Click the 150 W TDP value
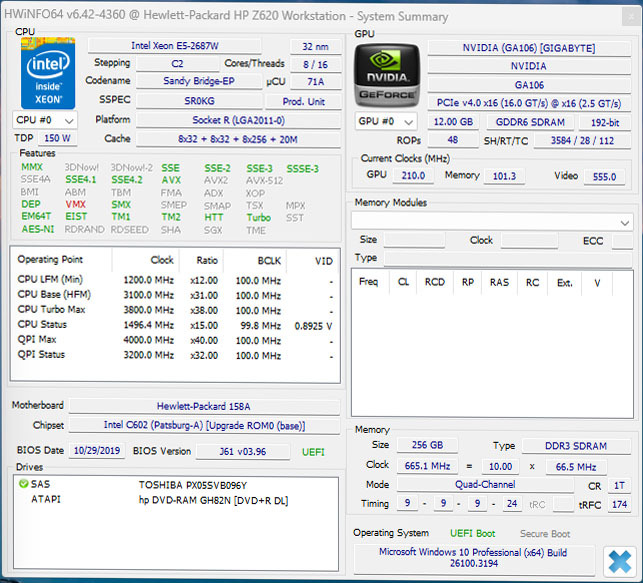The width and height of the screenshot is (643, 583). coord(57,138)
